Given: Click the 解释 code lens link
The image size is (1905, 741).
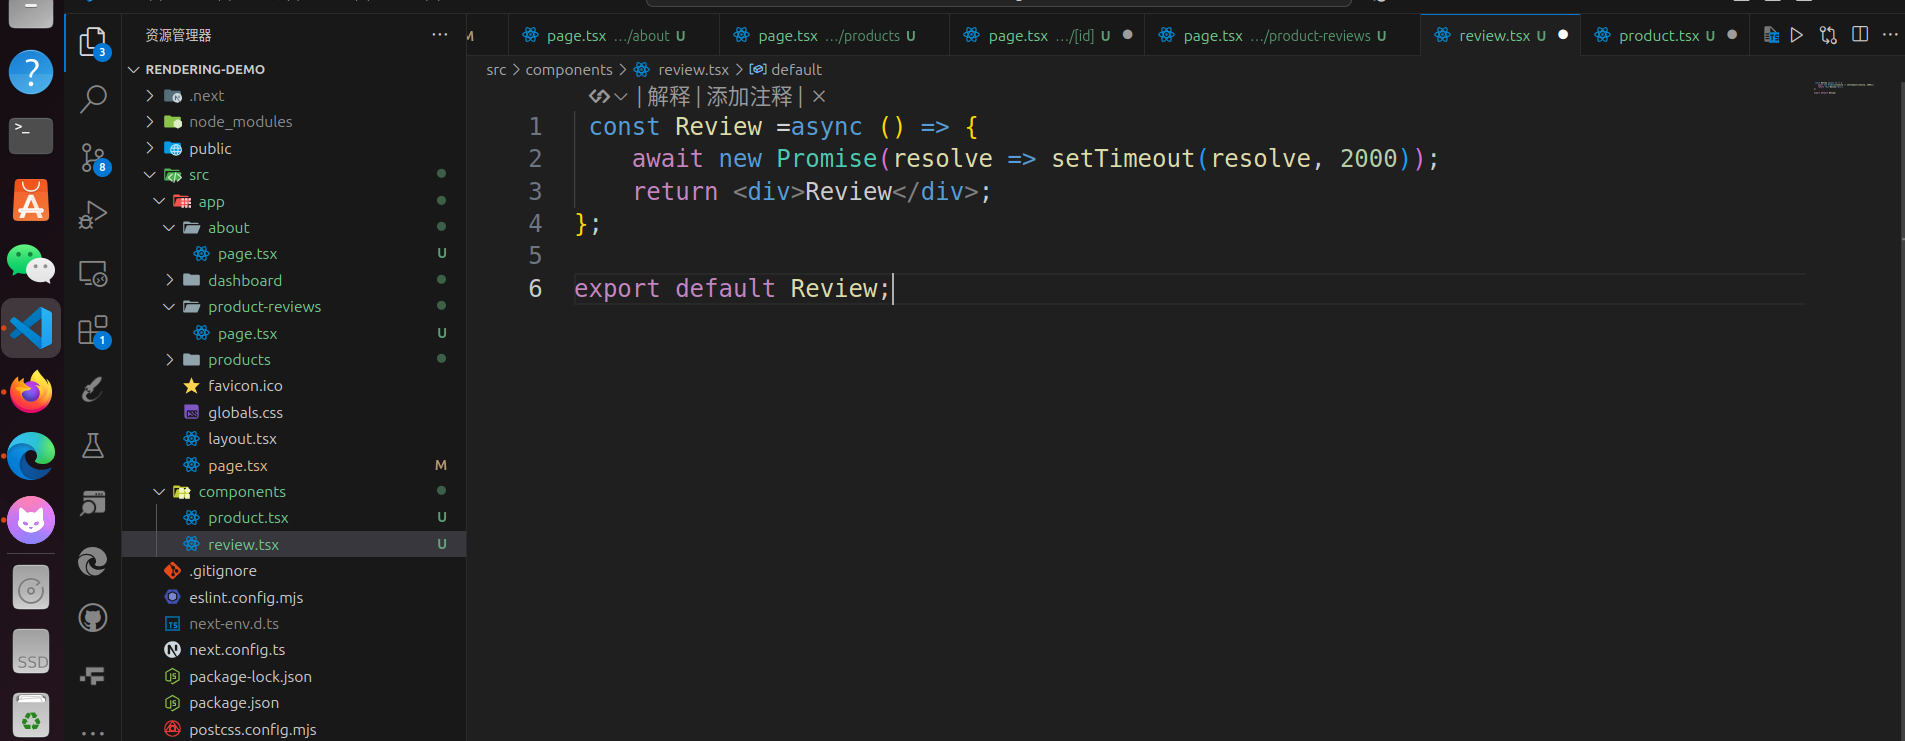Looking at the screenshot, I should 668,97.
